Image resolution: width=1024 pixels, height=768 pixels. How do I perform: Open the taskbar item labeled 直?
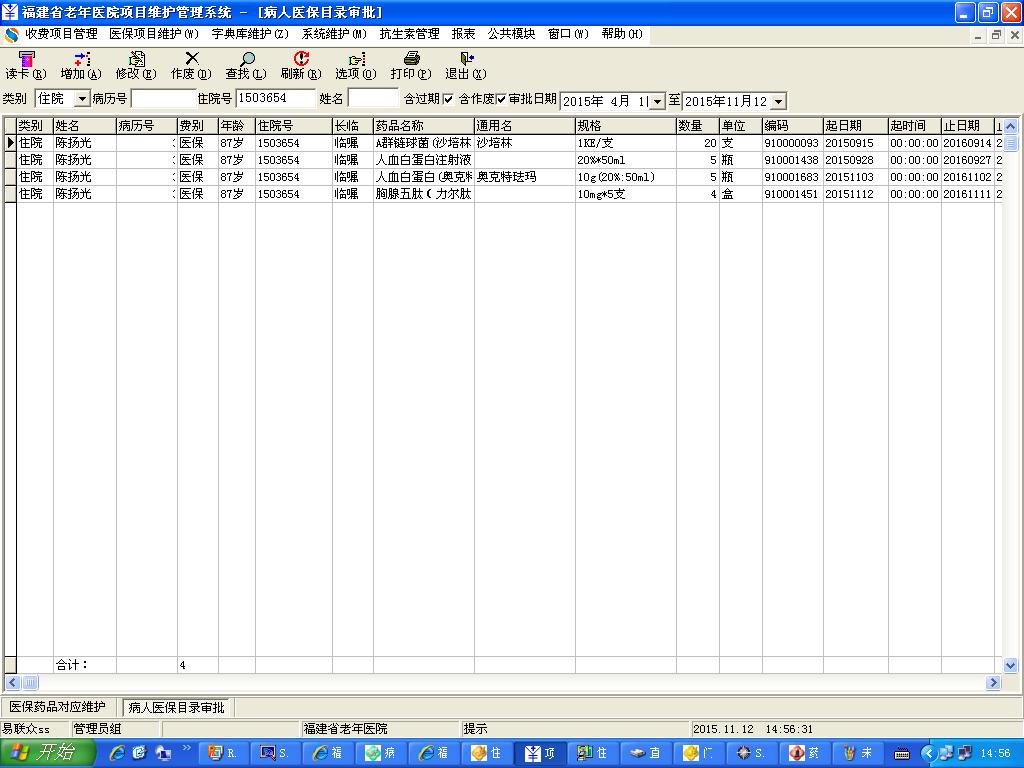(x=647, y=754)
